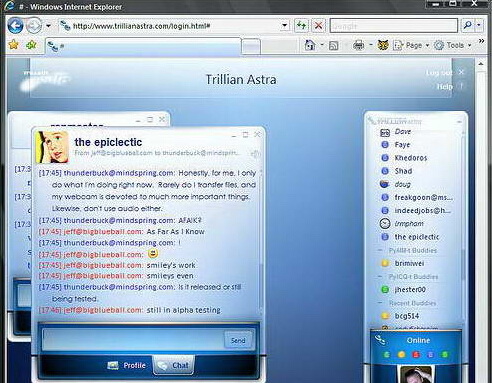
Task: Collapse the PyAIM-t Buddies group
Action: (380, 250)
